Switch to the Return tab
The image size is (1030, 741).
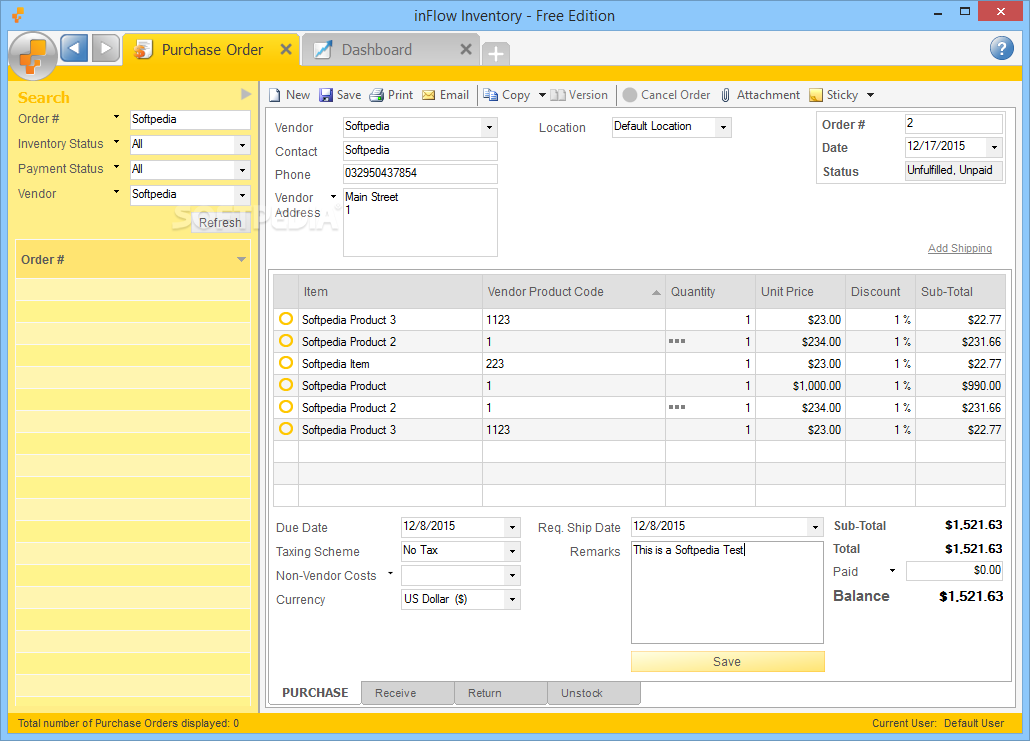tap(501, 693)
